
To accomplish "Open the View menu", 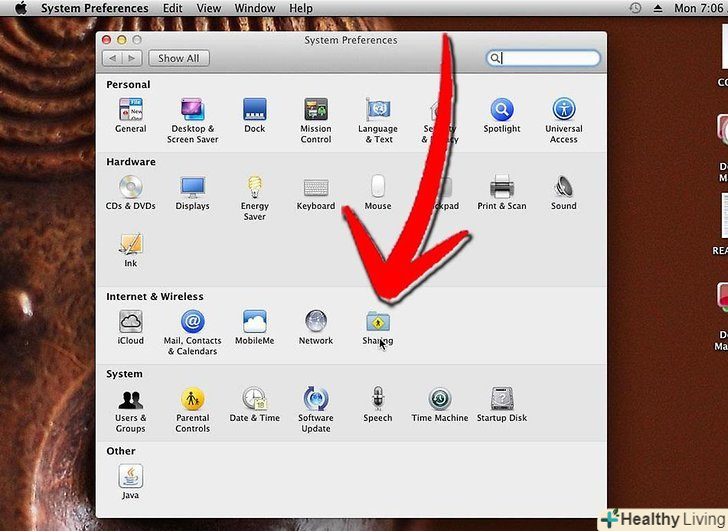I will click(208, 8).
